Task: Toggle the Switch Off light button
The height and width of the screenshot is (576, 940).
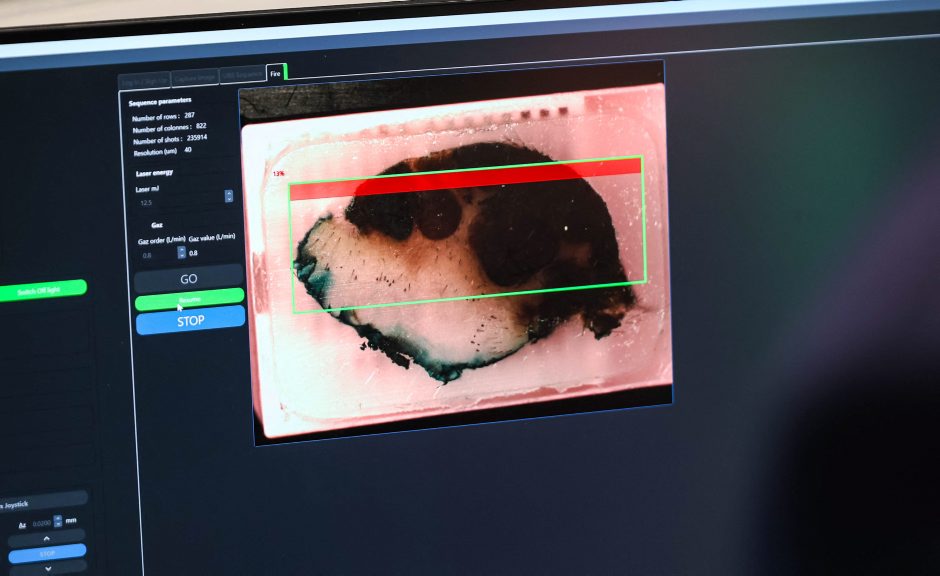Action: [42, 291]
